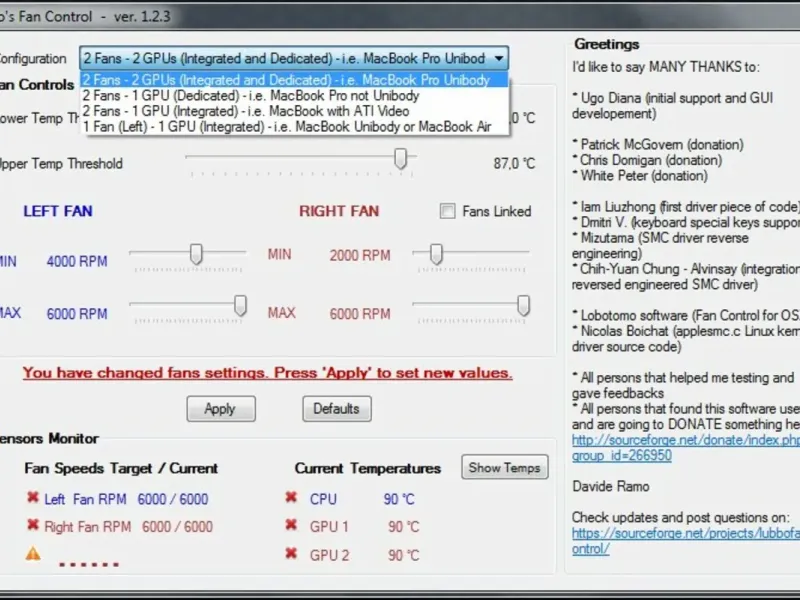
Task: Click the Right Fan MAX '6000 RPM' value
Action: click(x=360, y=314)
